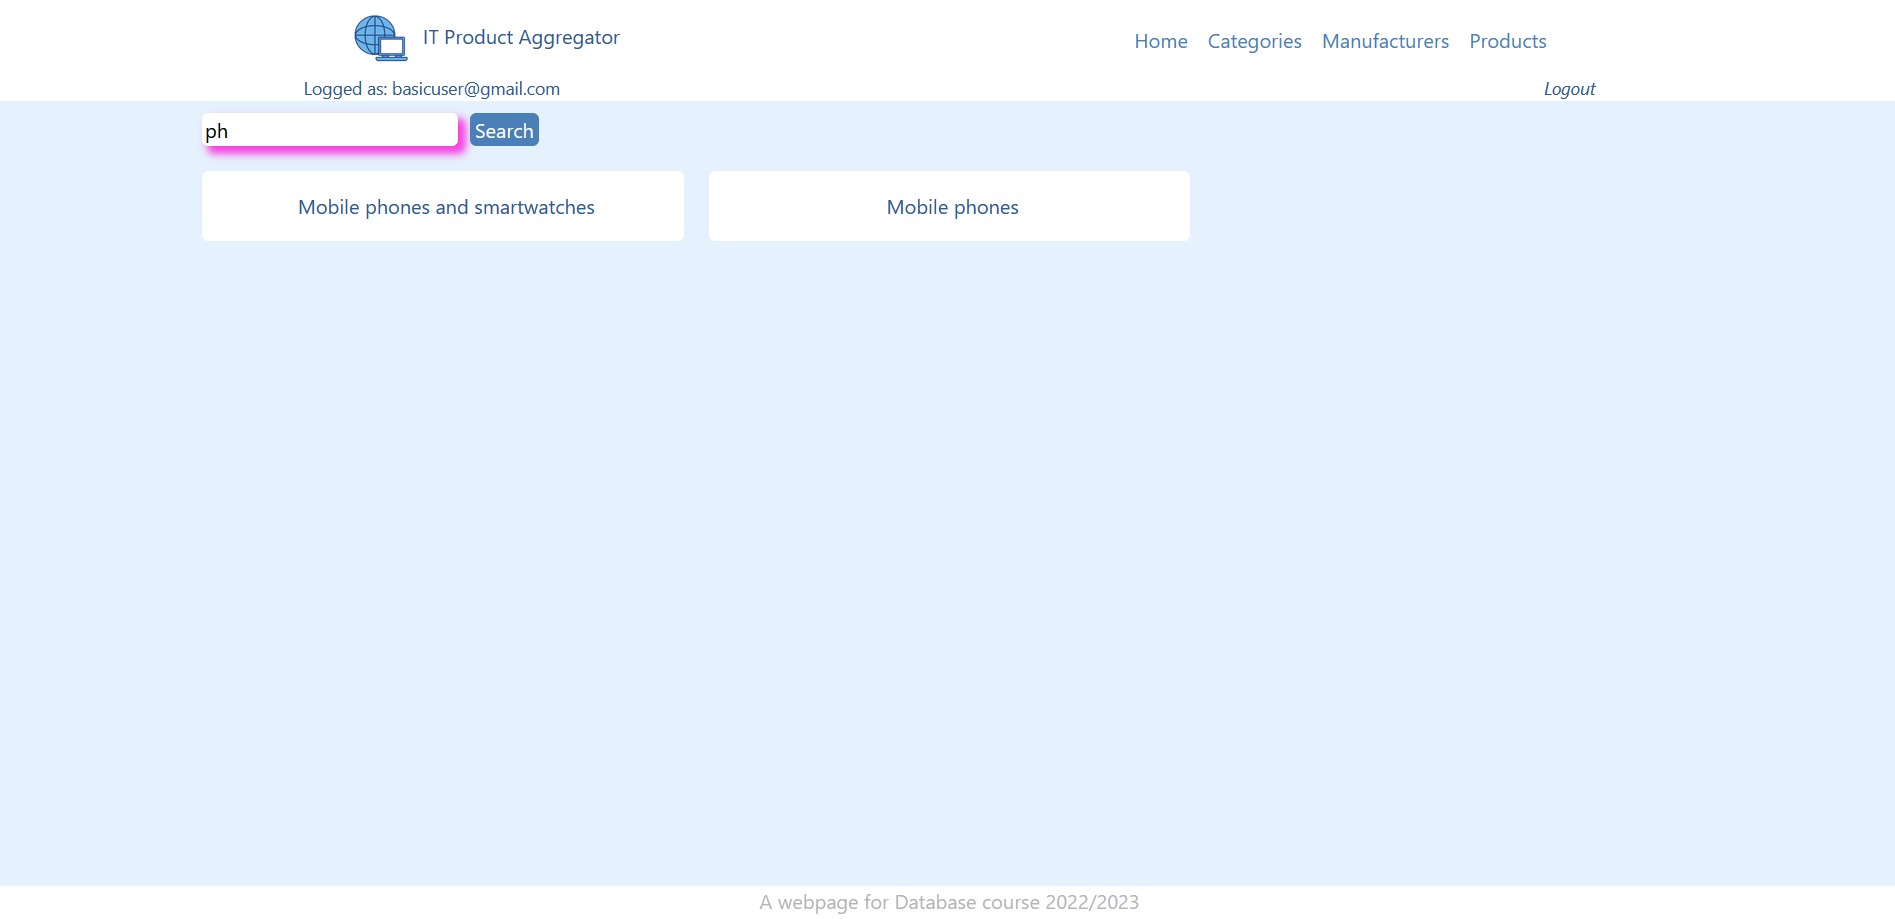1895x919 pixels.
Task: Click the footer Database course text
Action: [x=948, y=902]
